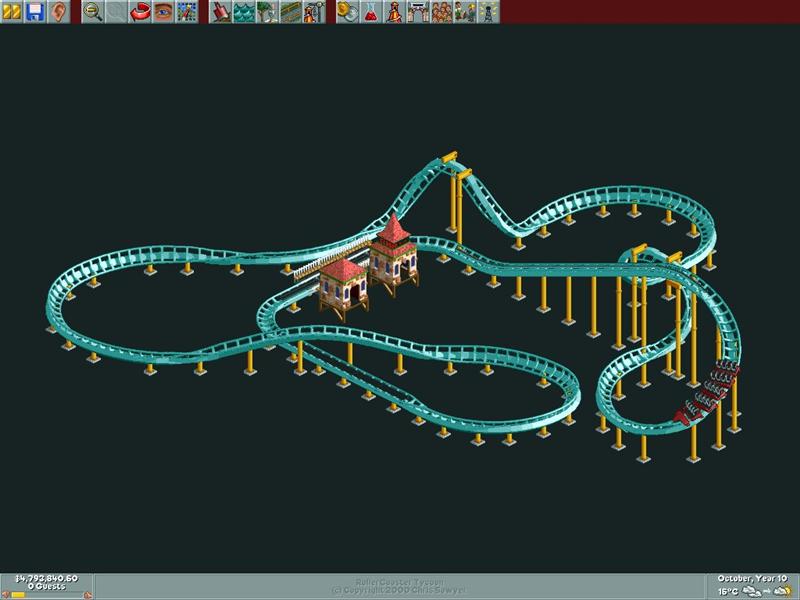
Task: Click the tower icon with light rays
Action: point(489,12)
